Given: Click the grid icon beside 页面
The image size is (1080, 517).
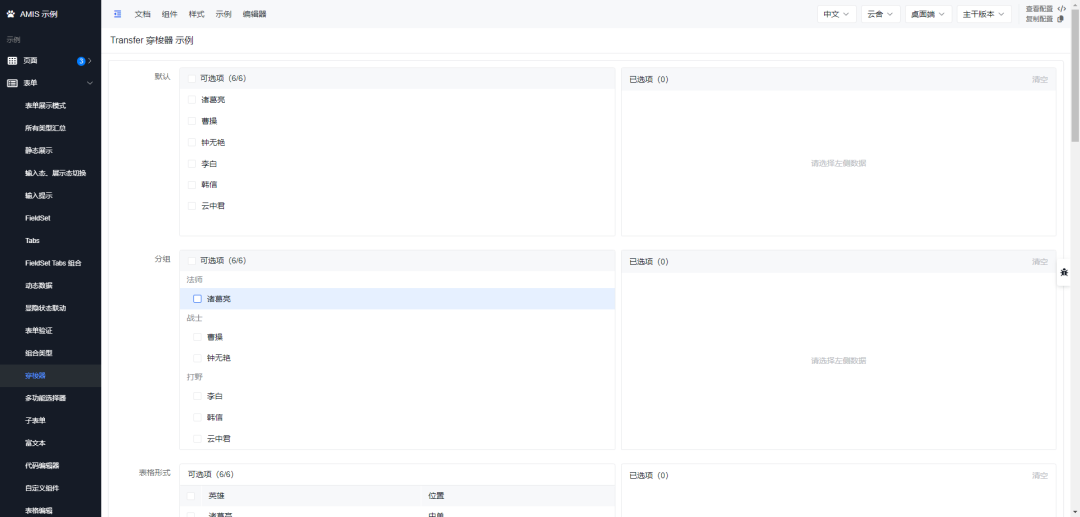Looking at the screenshot, I should 12,61.
